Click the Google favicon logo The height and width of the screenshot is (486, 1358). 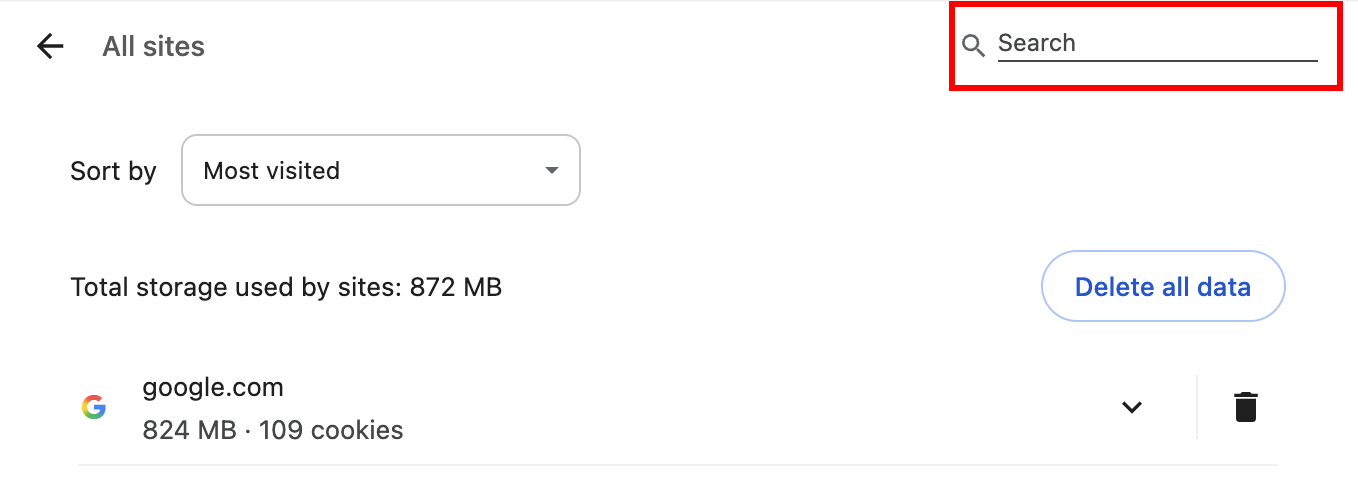click(x=94, y=408)
